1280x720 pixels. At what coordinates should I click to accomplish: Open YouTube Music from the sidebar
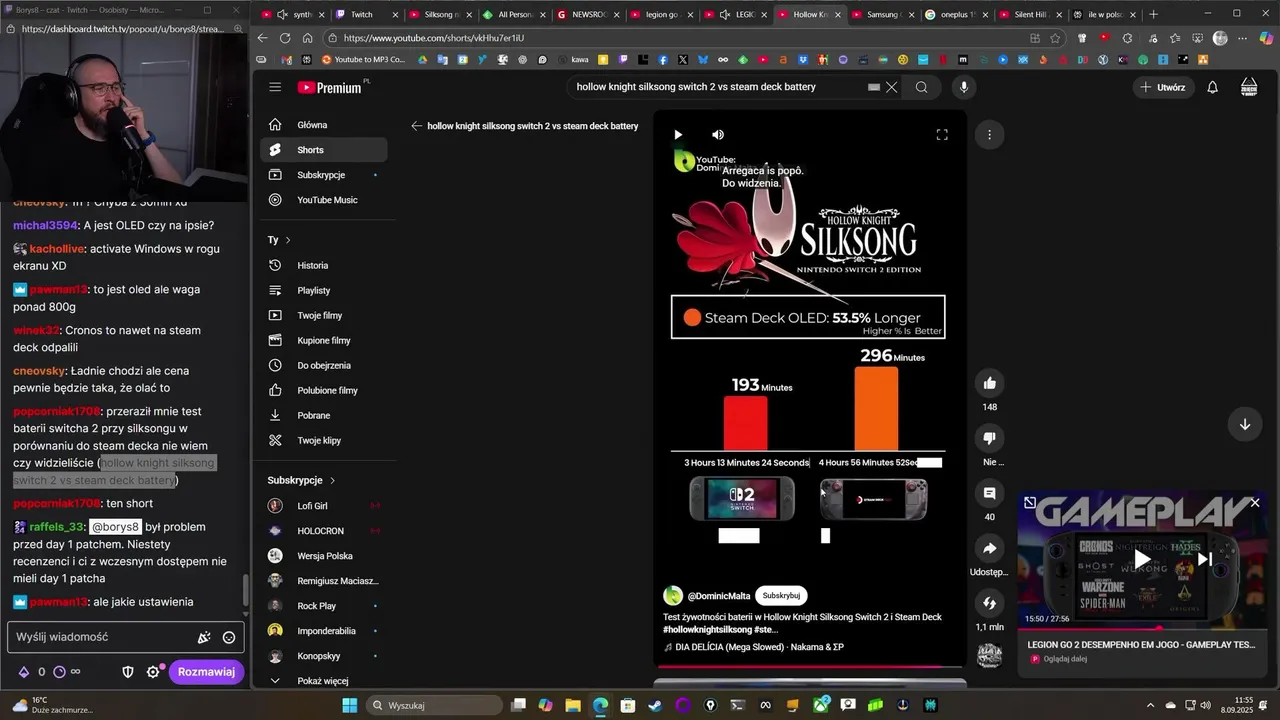pyautogui.click(x=323, y=200)
